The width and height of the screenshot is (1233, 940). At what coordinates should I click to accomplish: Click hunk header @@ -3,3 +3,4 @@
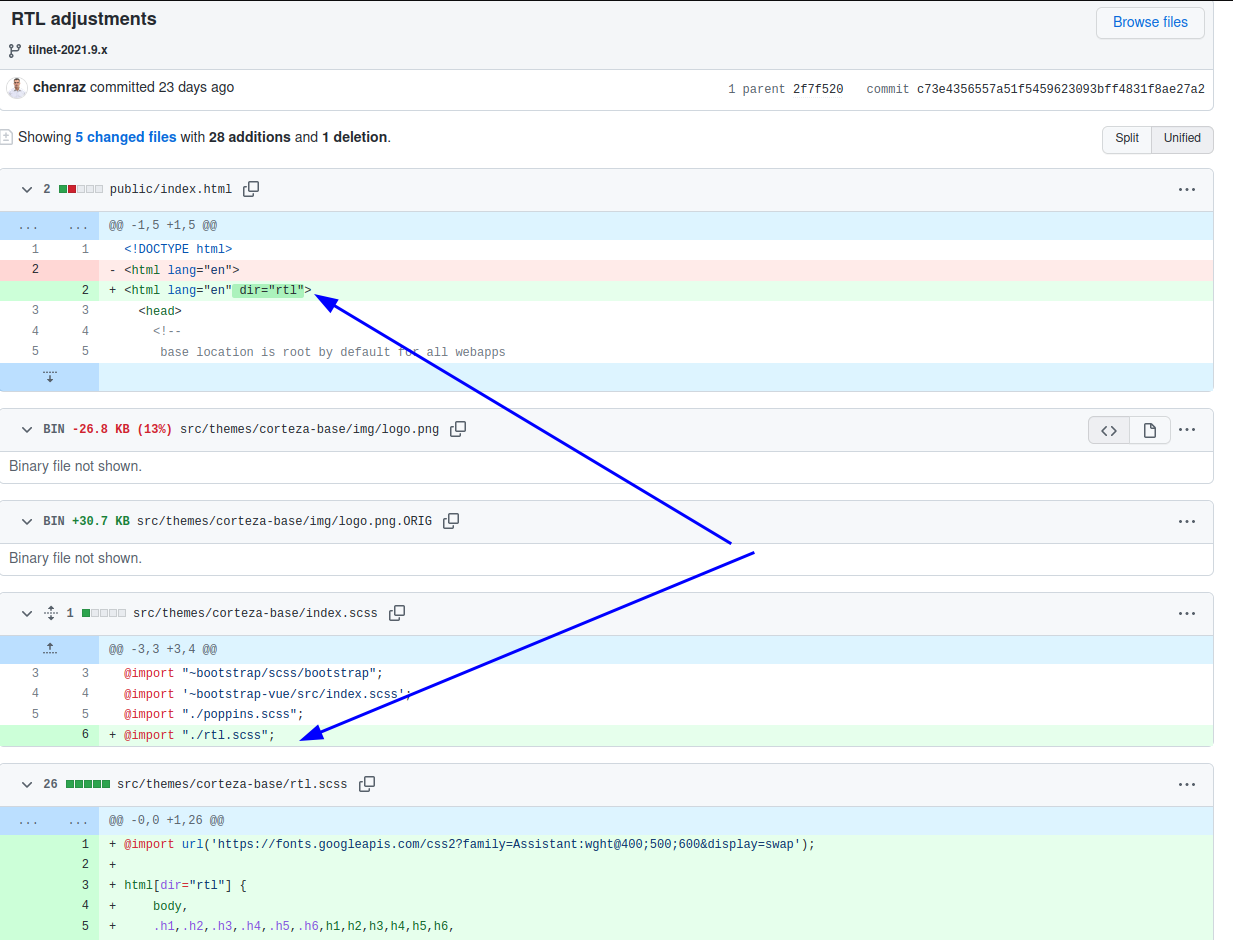[163, 649]
